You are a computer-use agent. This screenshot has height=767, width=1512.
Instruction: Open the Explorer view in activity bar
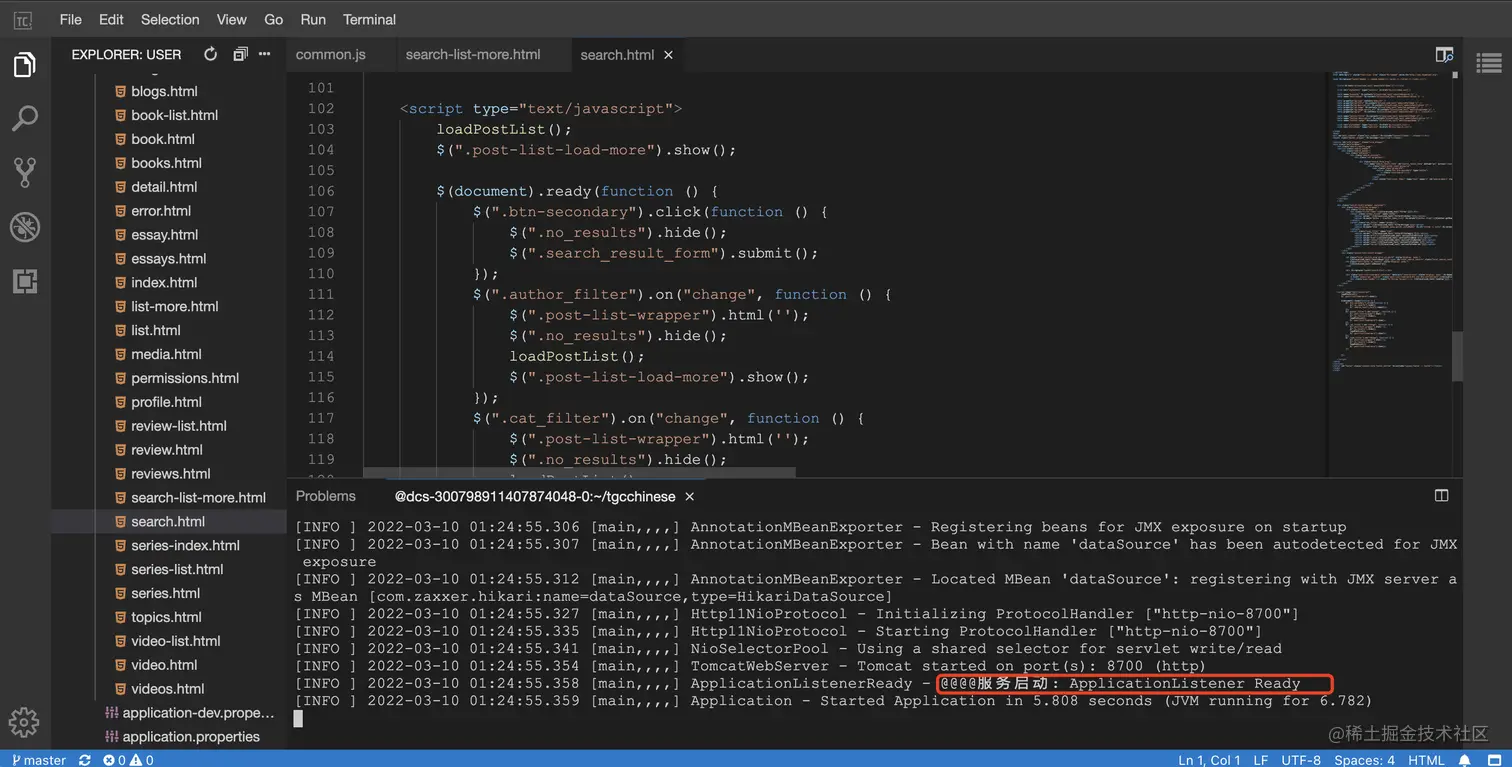pyautogui.click(x=24, y=65)
